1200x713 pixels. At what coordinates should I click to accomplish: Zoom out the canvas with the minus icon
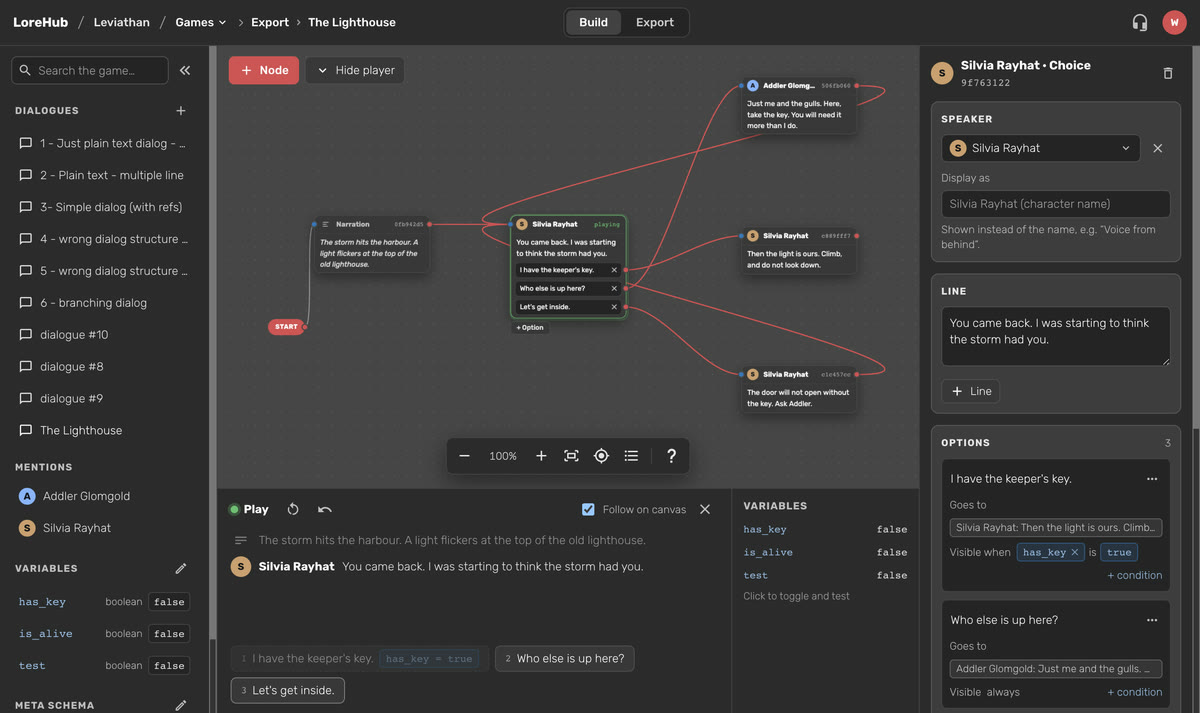pos(464,456)
